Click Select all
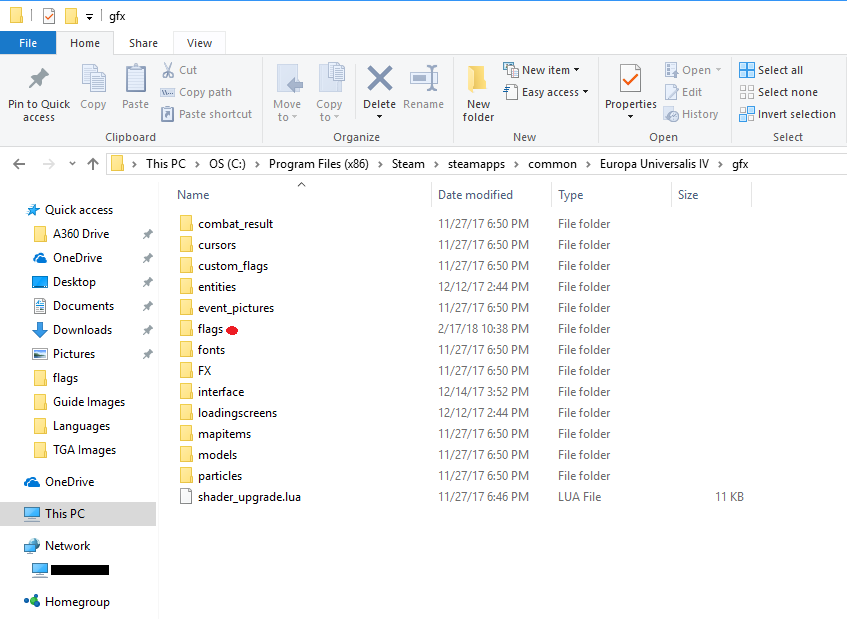 coord(771,70)
